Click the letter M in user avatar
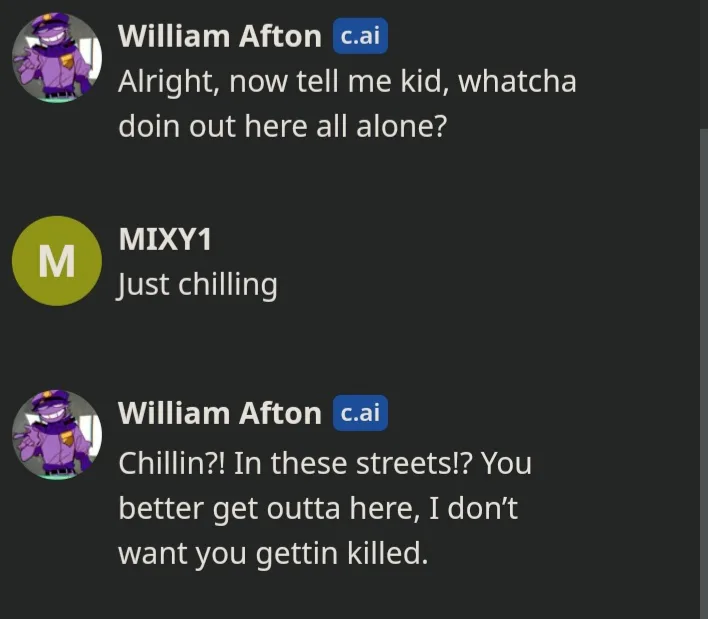This screenshot has height=619, width=708. pos(57,262)
